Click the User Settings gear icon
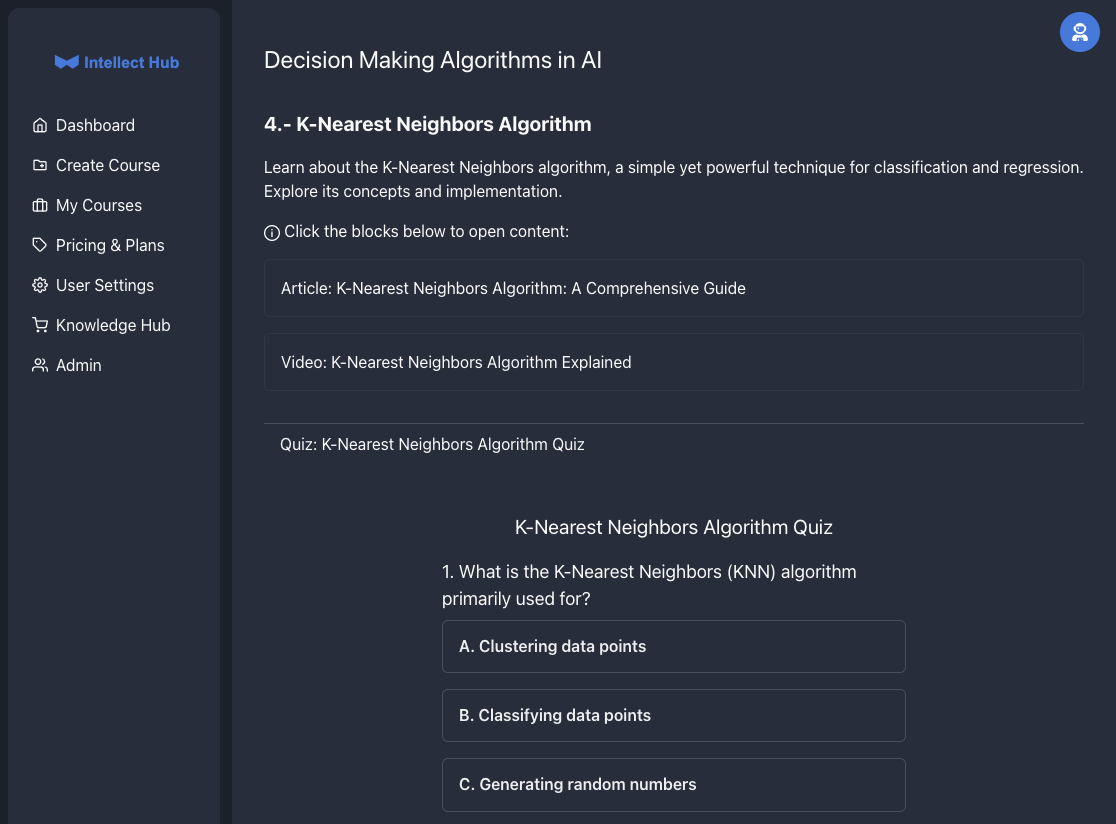Viewport: 1116px width, 824px height. tap(40, 285)
